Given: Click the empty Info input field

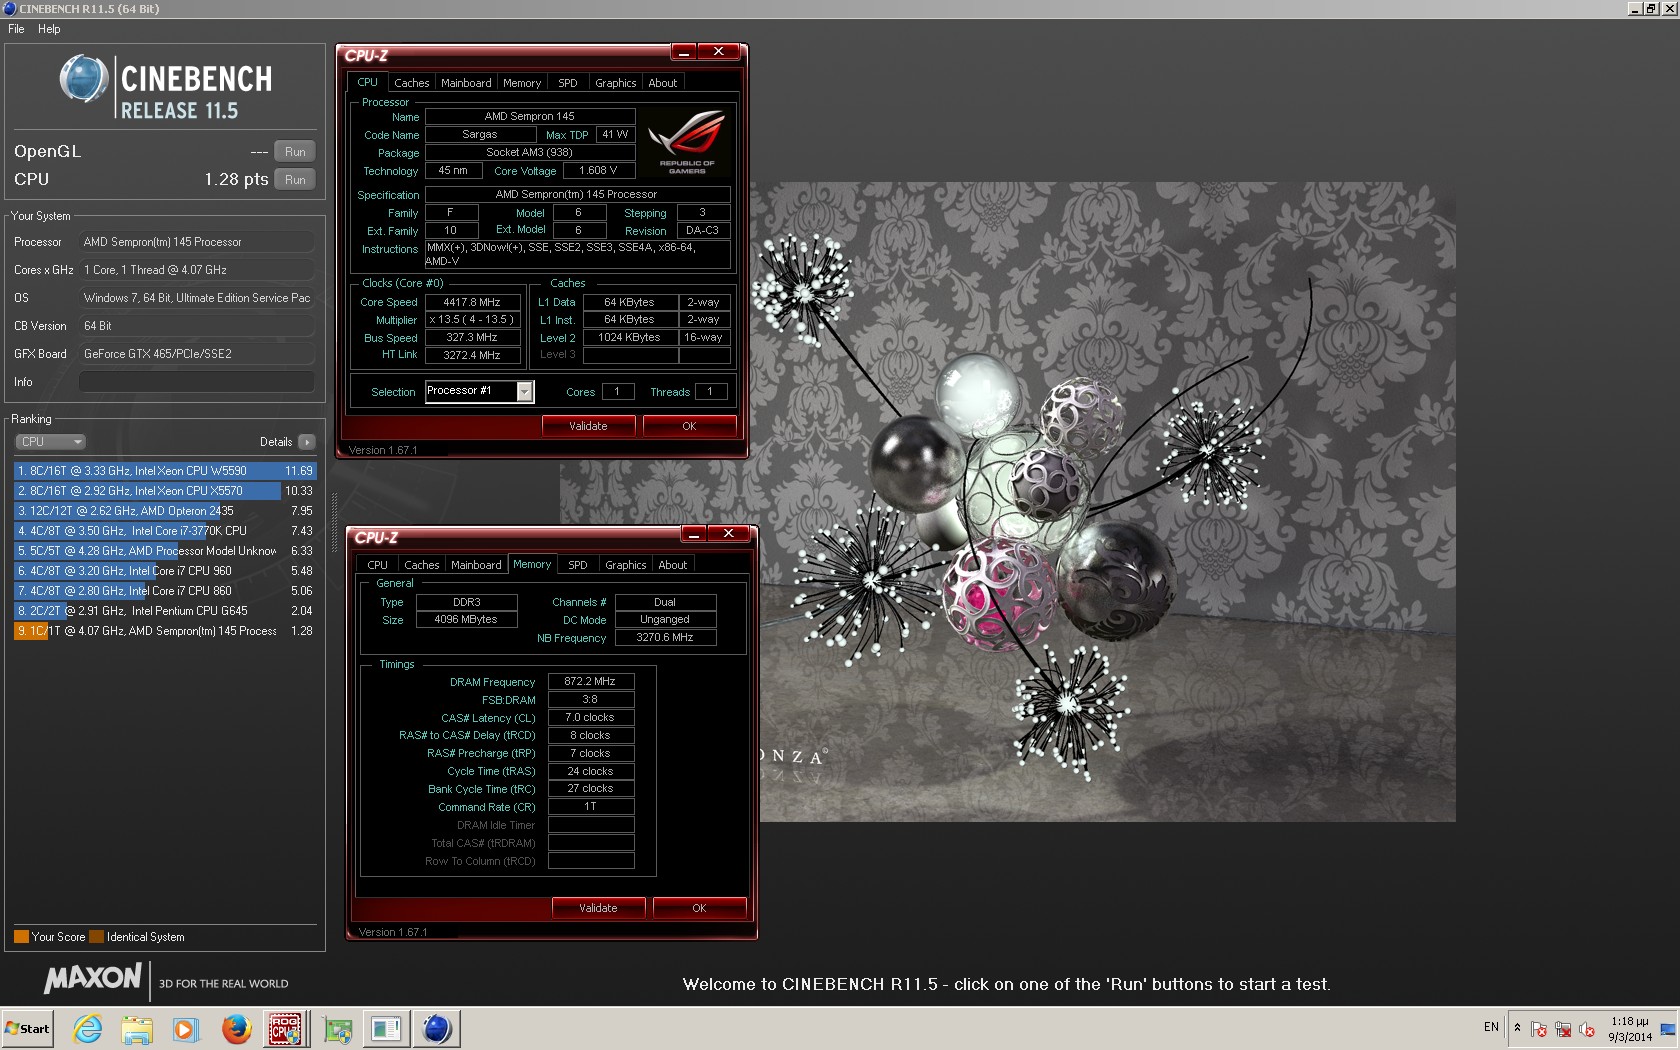Looking at the screenshot, I should point(196,382).
